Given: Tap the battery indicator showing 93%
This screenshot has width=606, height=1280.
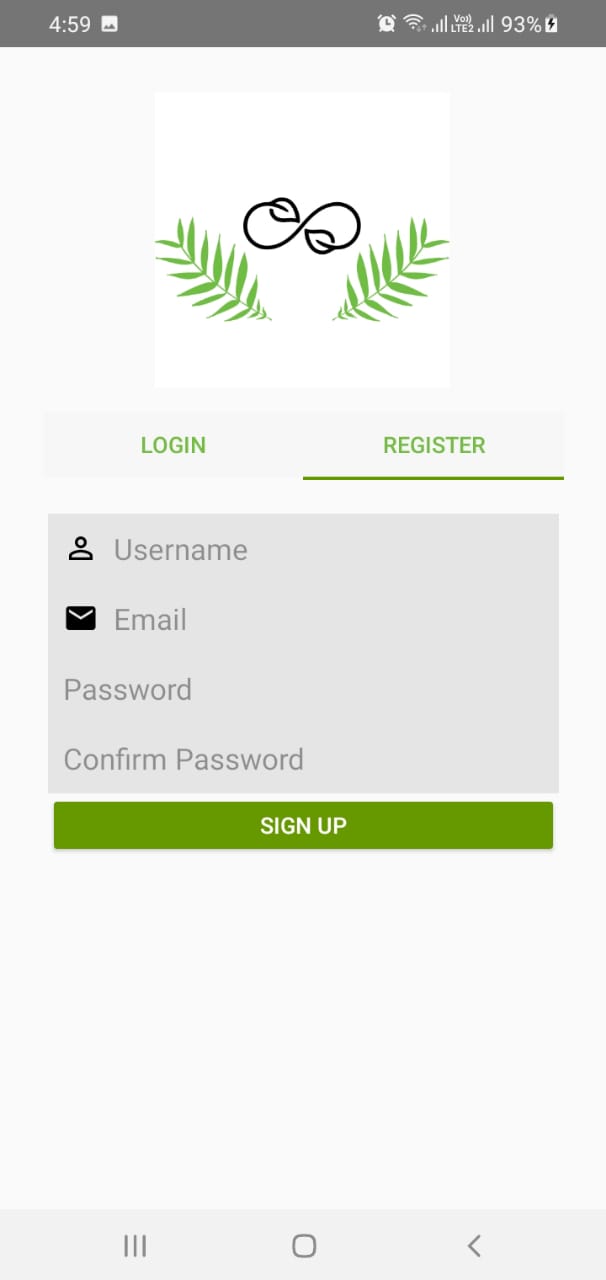Looking at the screenshot, I should 529,24.
